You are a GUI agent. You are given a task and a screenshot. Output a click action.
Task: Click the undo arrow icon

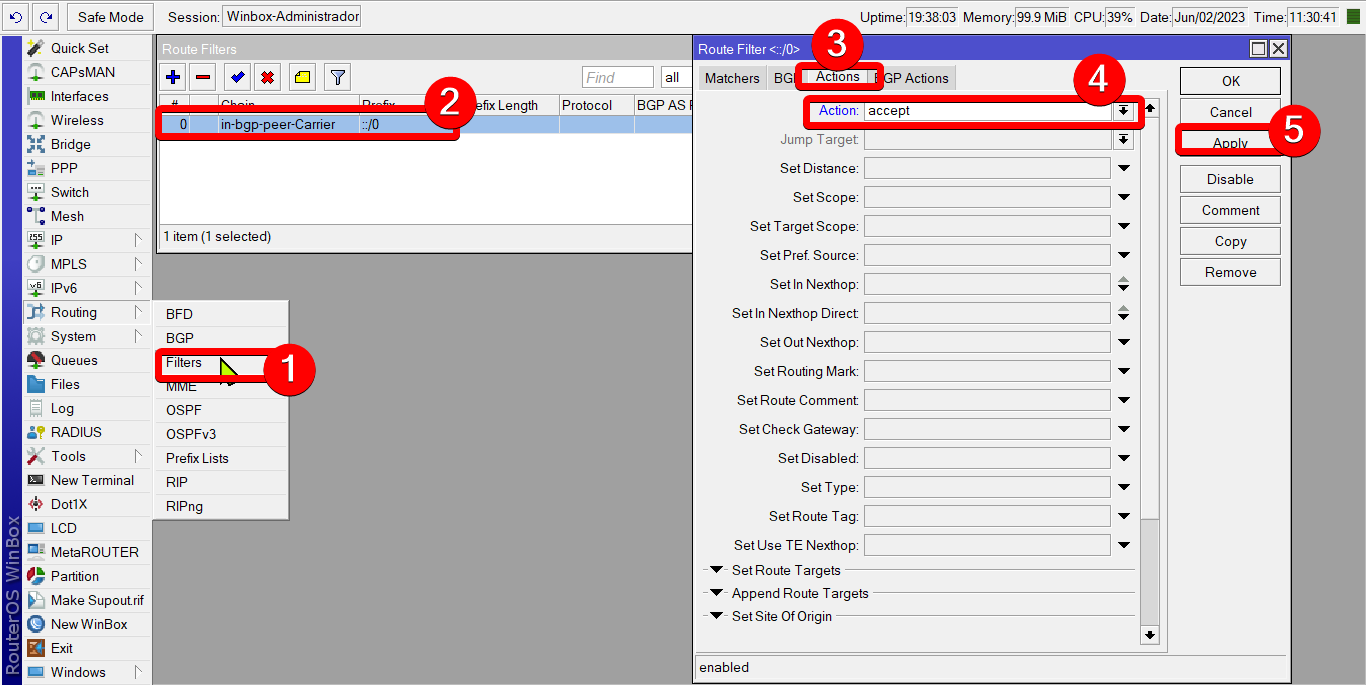15,17
